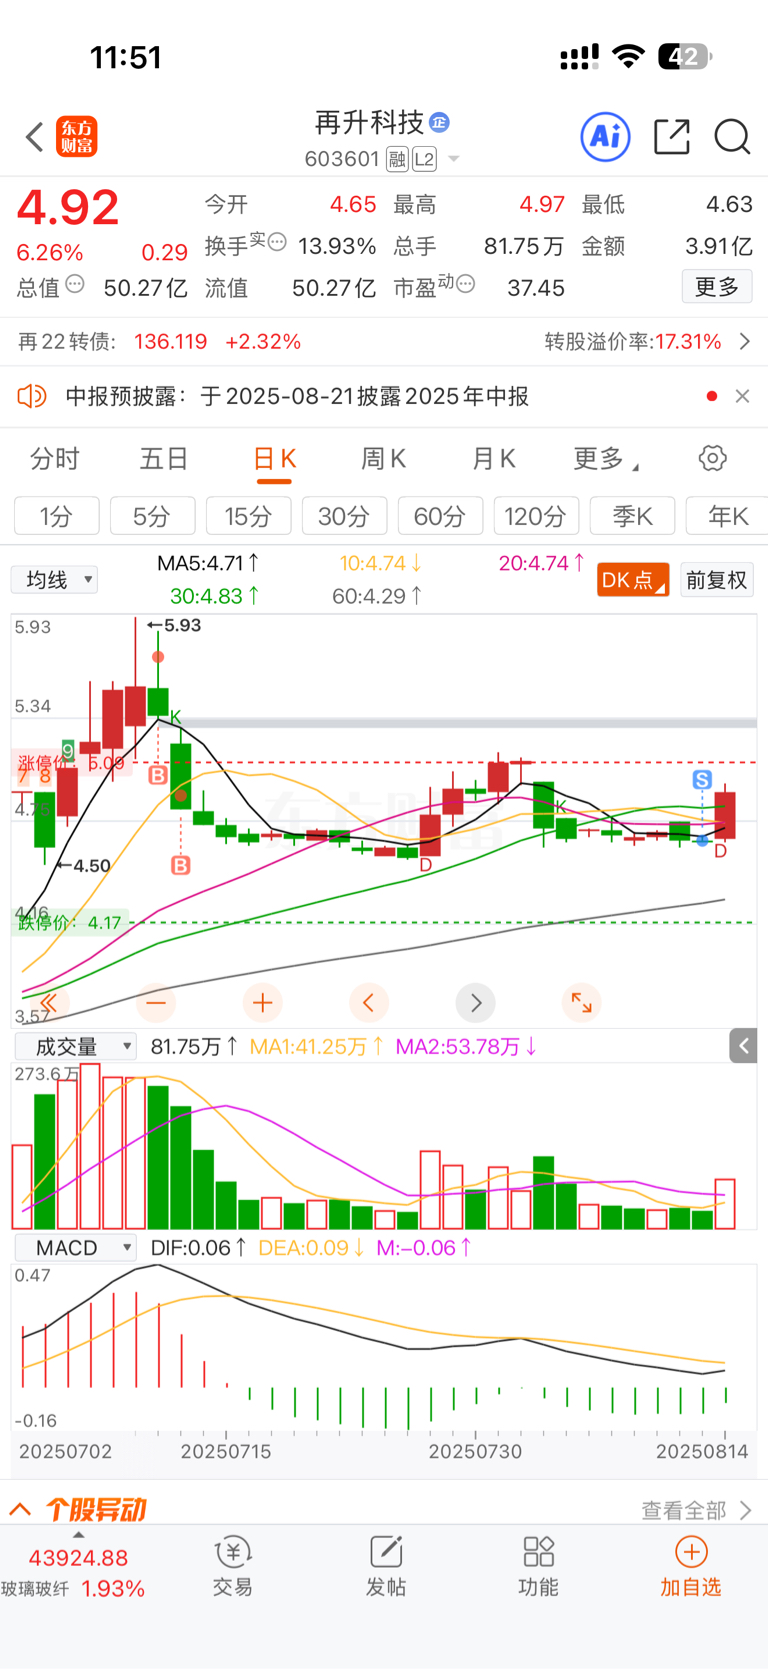Switch to 五日 tab
The height and width of the screenshot is (1669, 768).
(164, 459)
